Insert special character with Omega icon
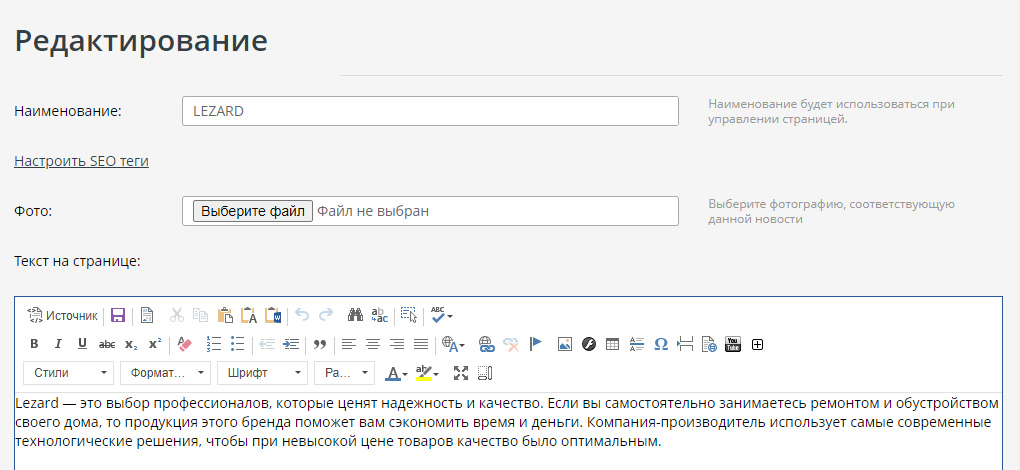 click(x=661, y=344)
